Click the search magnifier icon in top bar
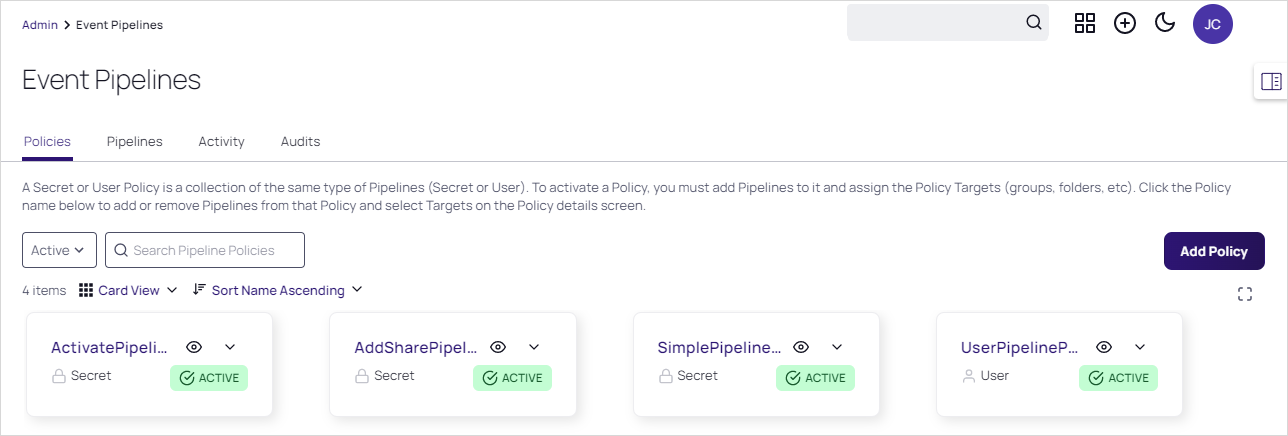 point(1034,23)
